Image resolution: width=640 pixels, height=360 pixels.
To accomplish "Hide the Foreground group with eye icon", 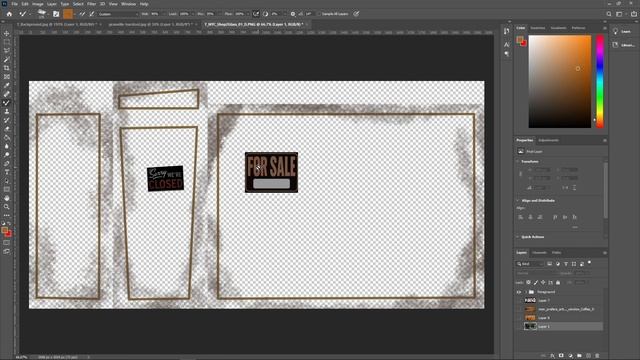I will [x=519, y=292].
